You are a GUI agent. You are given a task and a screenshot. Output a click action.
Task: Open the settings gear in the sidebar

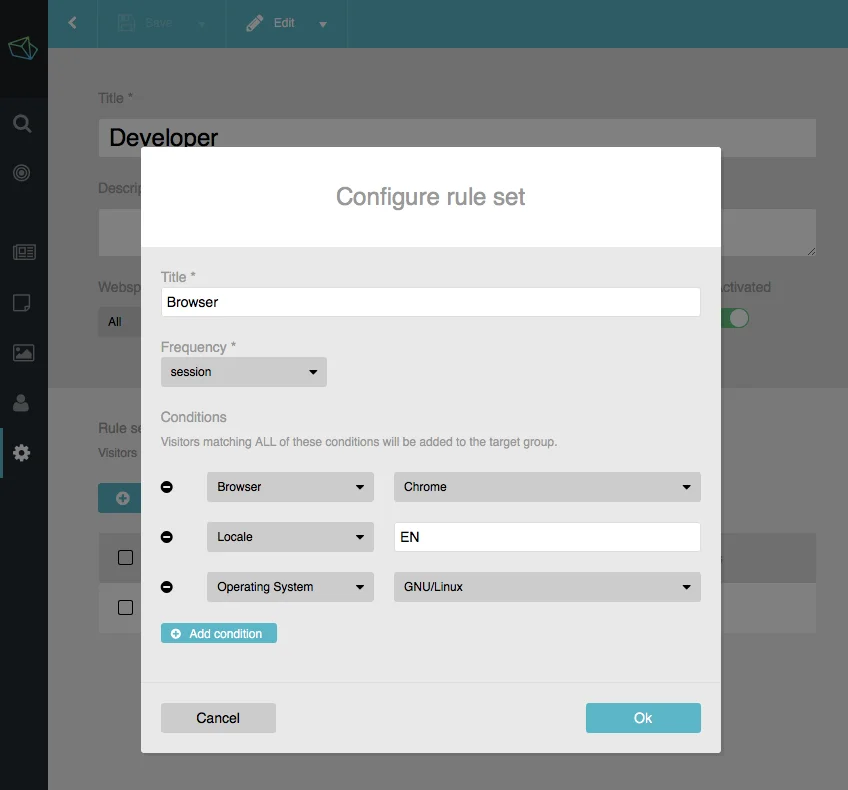tap(22, 453)
